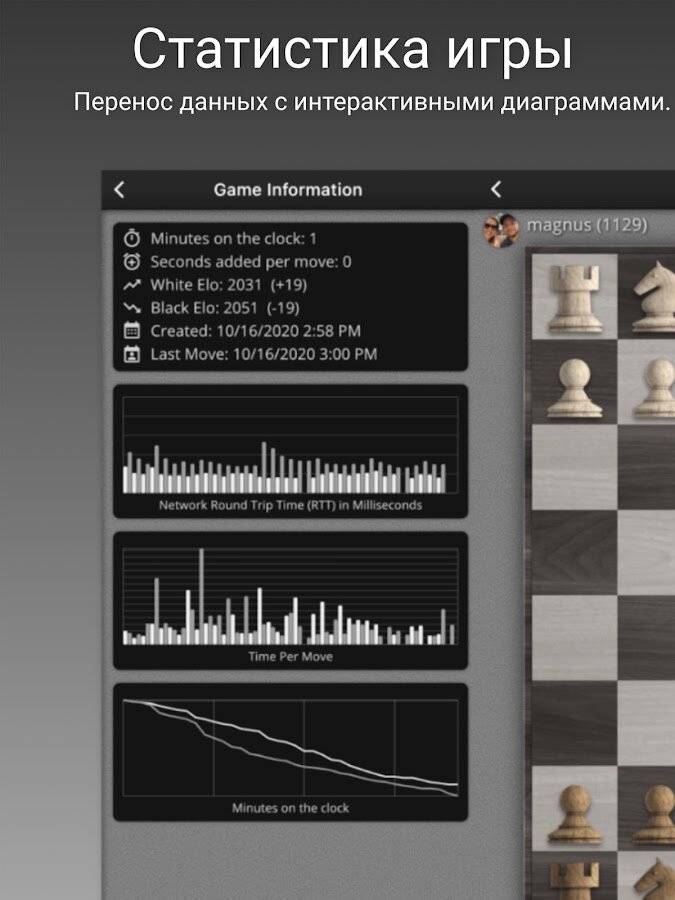Go back from Game Information panel
This screenshot has height=900, width=675.
tap(120, 190)
